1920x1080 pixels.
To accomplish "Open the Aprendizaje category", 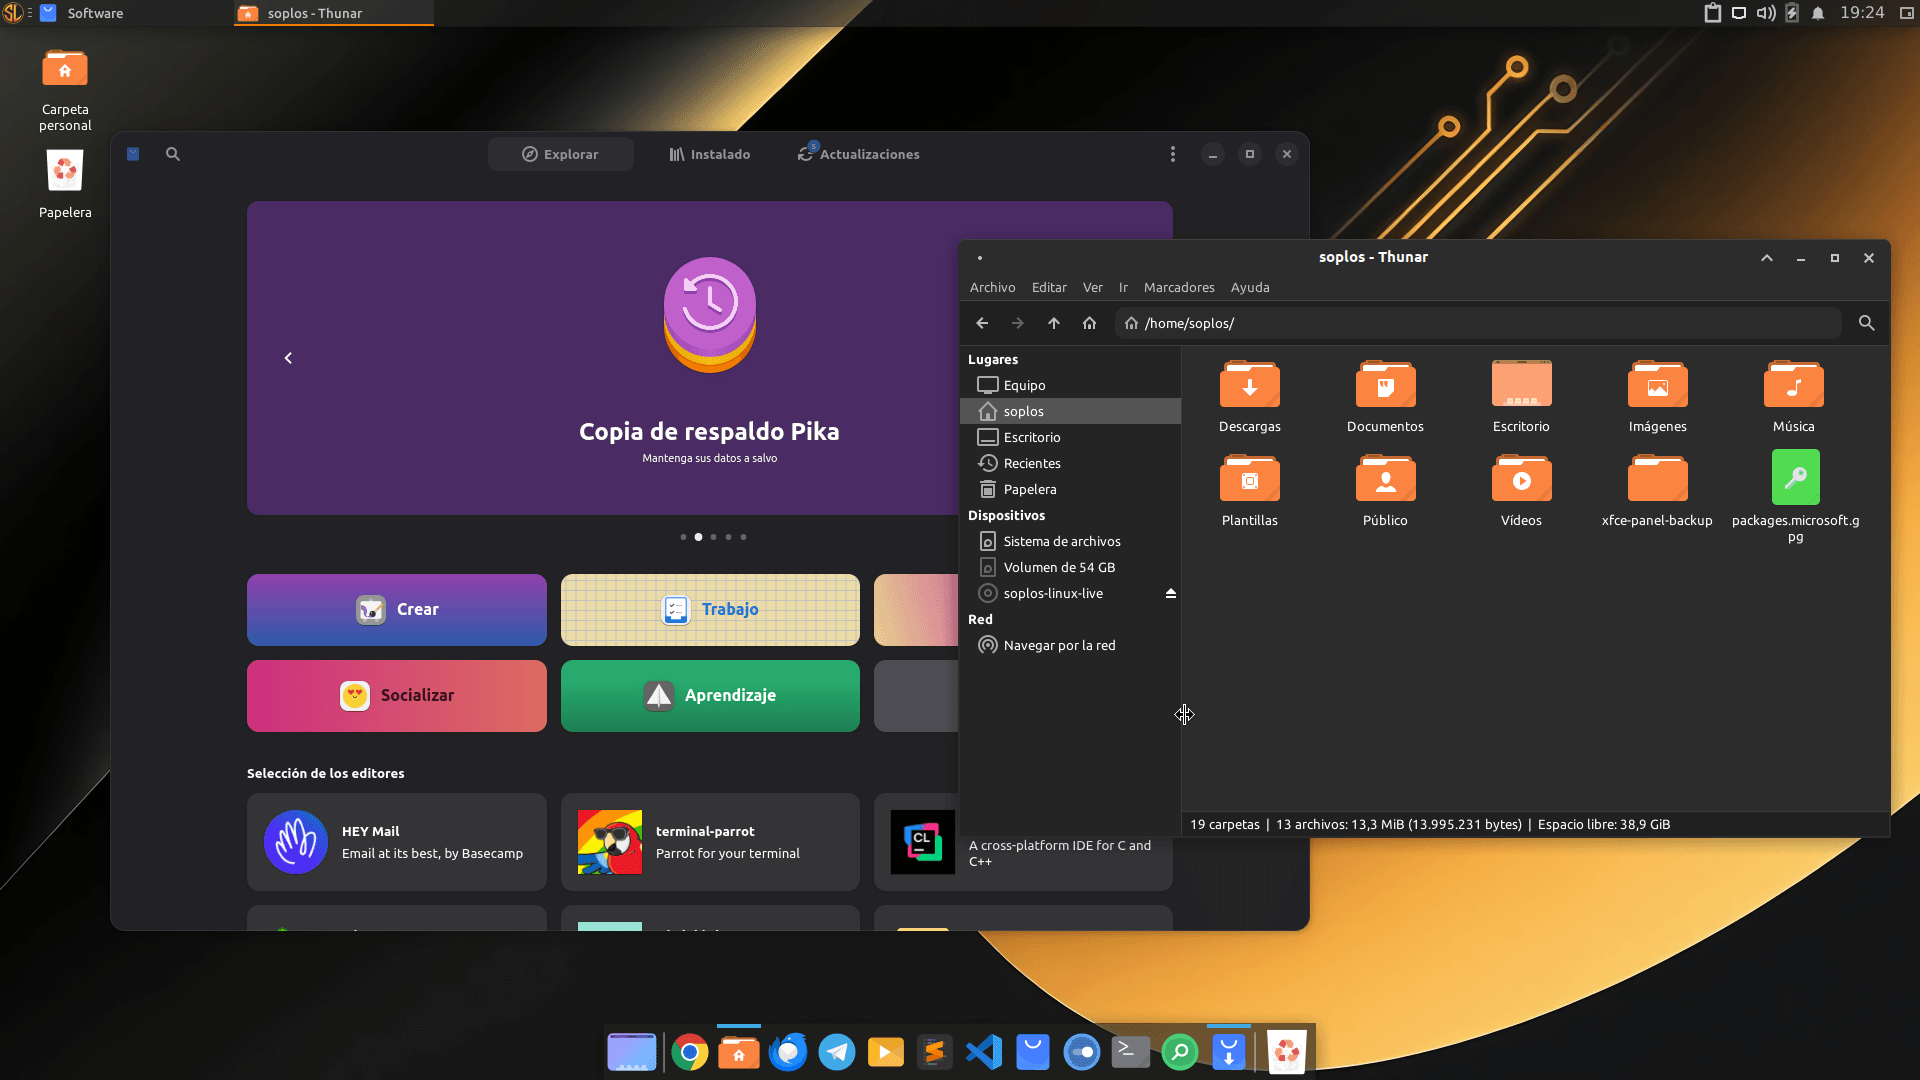I will click(710, 696).
